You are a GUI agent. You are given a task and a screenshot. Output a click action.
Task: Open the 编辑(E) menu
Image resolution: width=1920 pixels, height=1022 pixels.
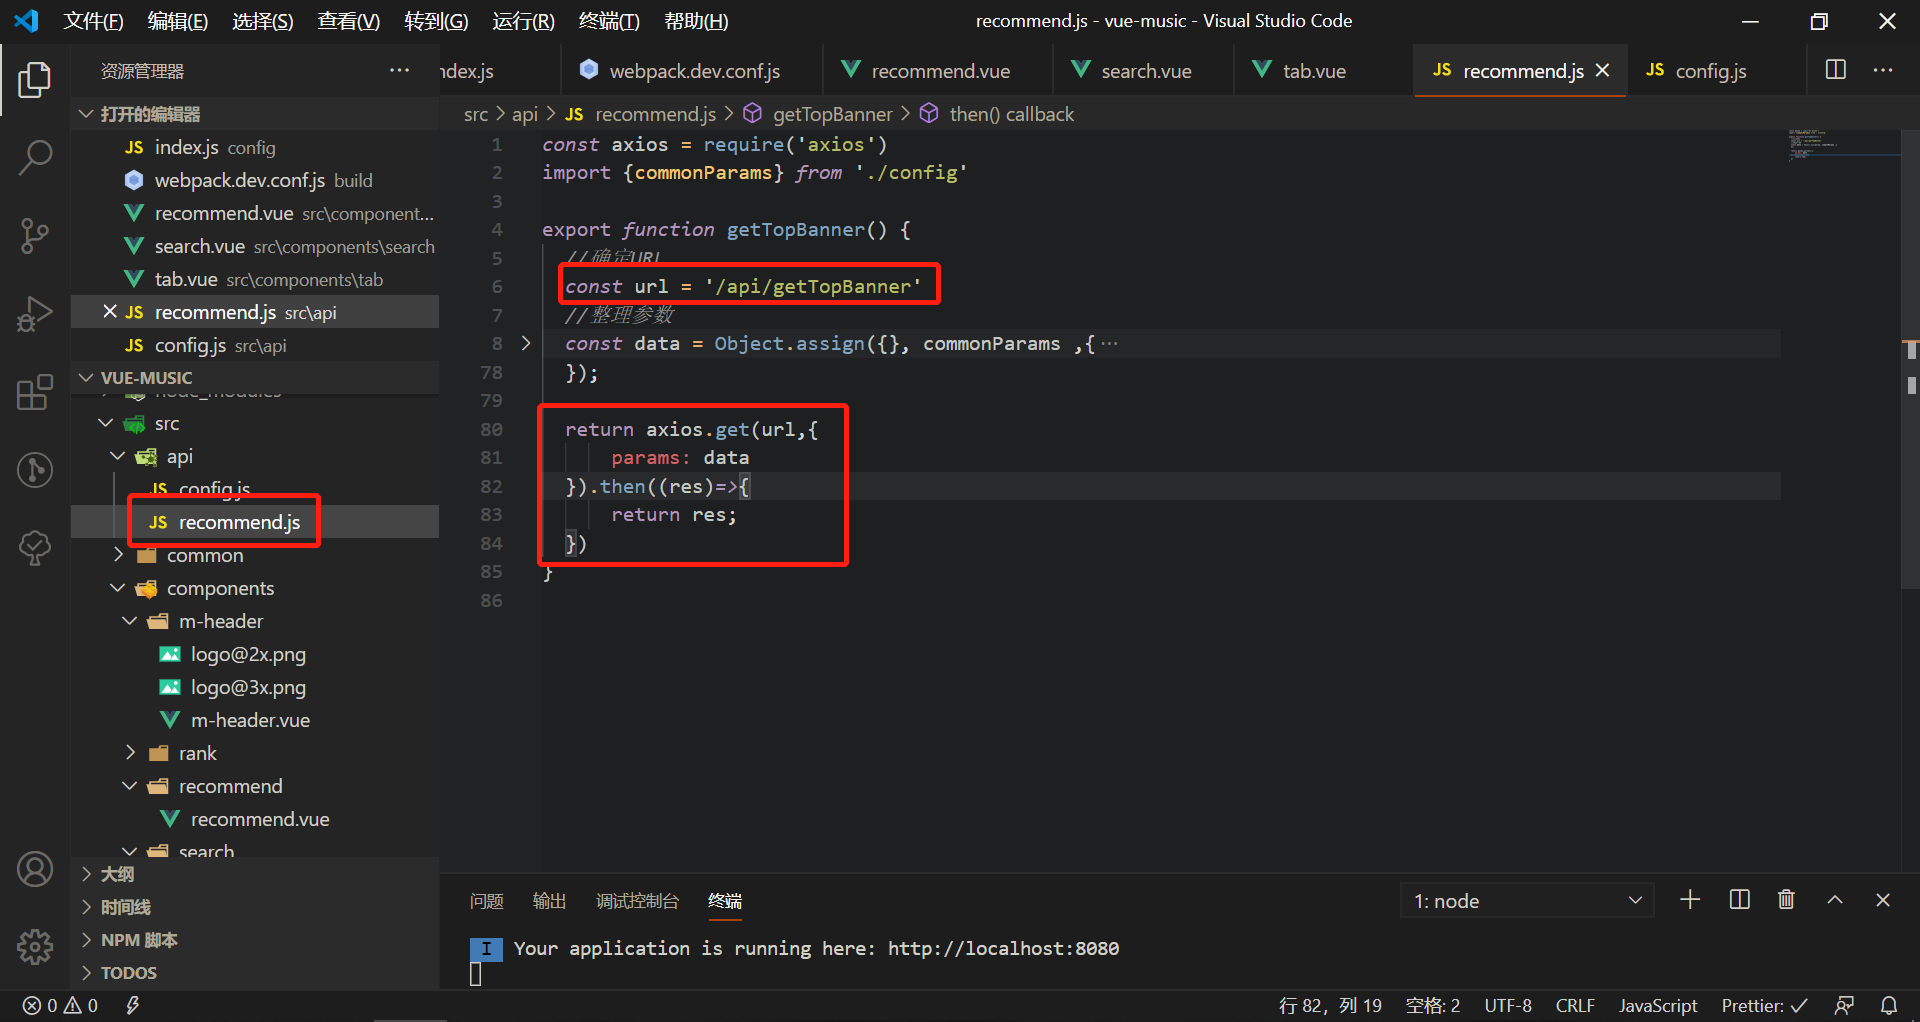pyautogui.click(x=177, y=21)
